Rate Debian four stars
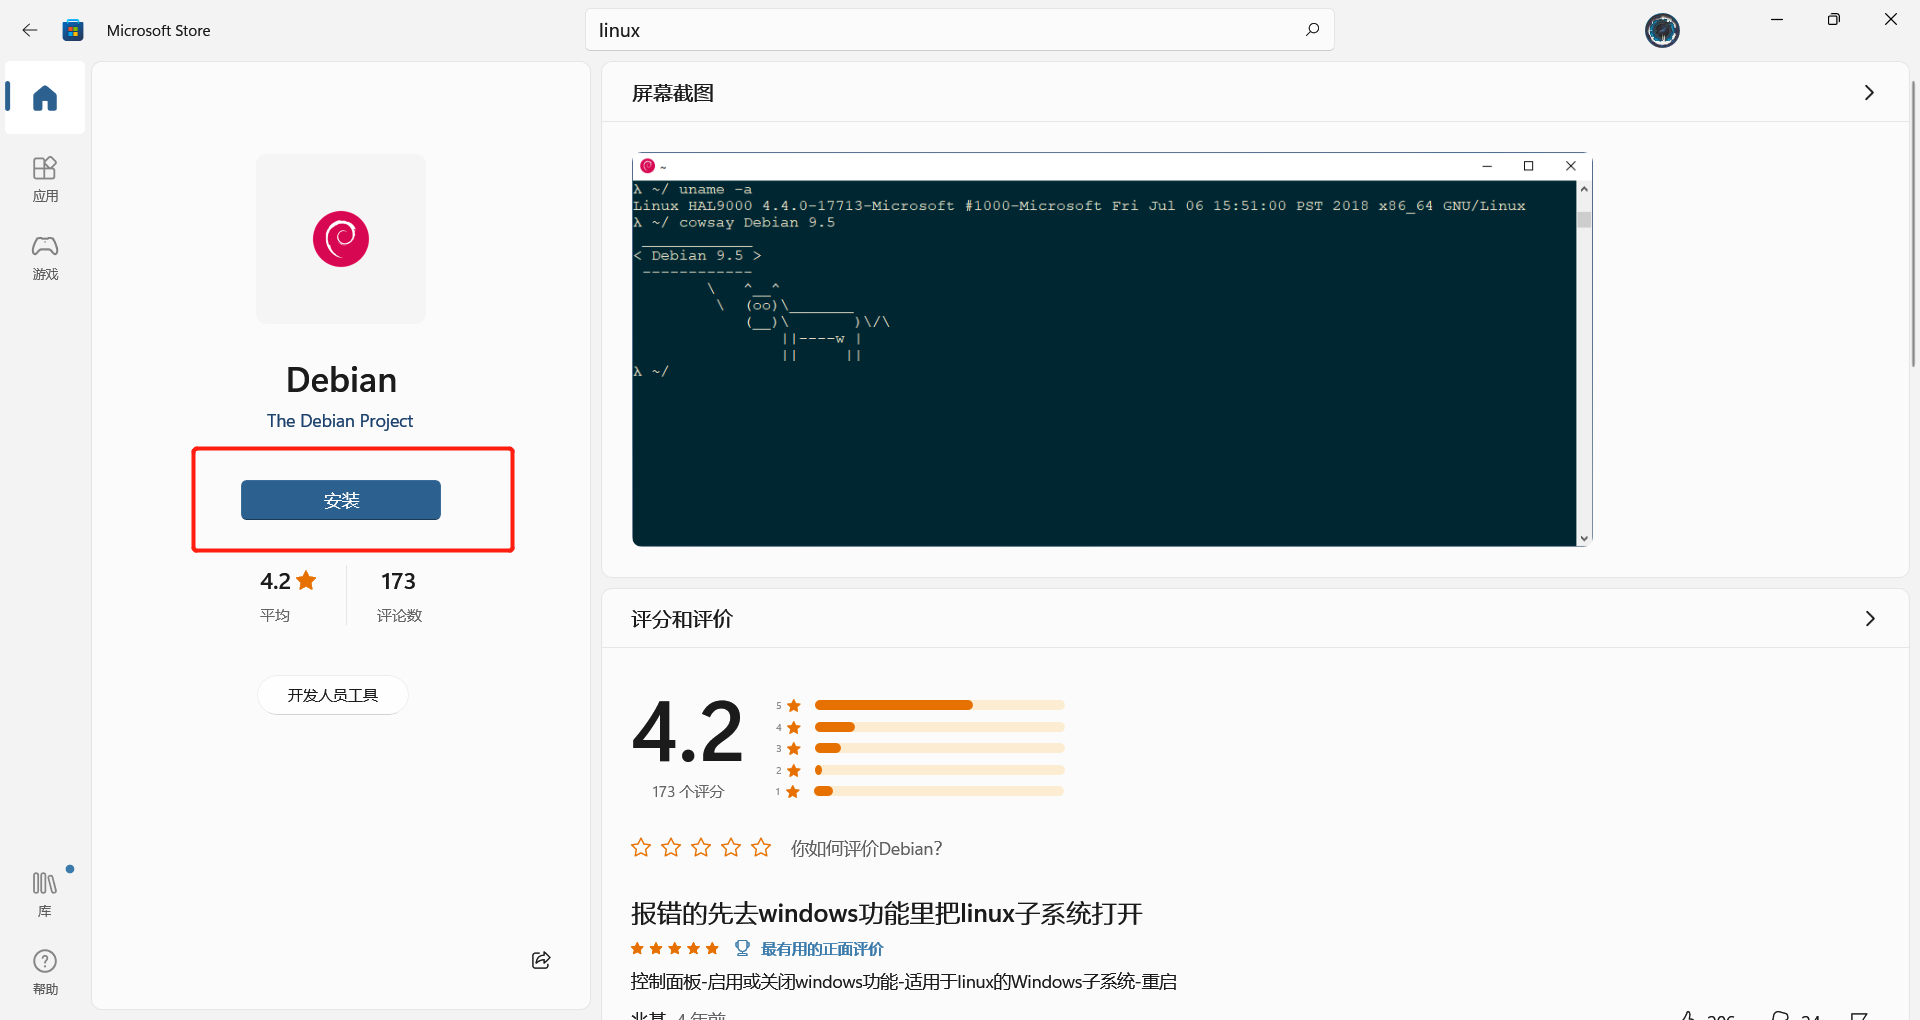This screenshot has height=1020, width=1920. click(731, 848)
